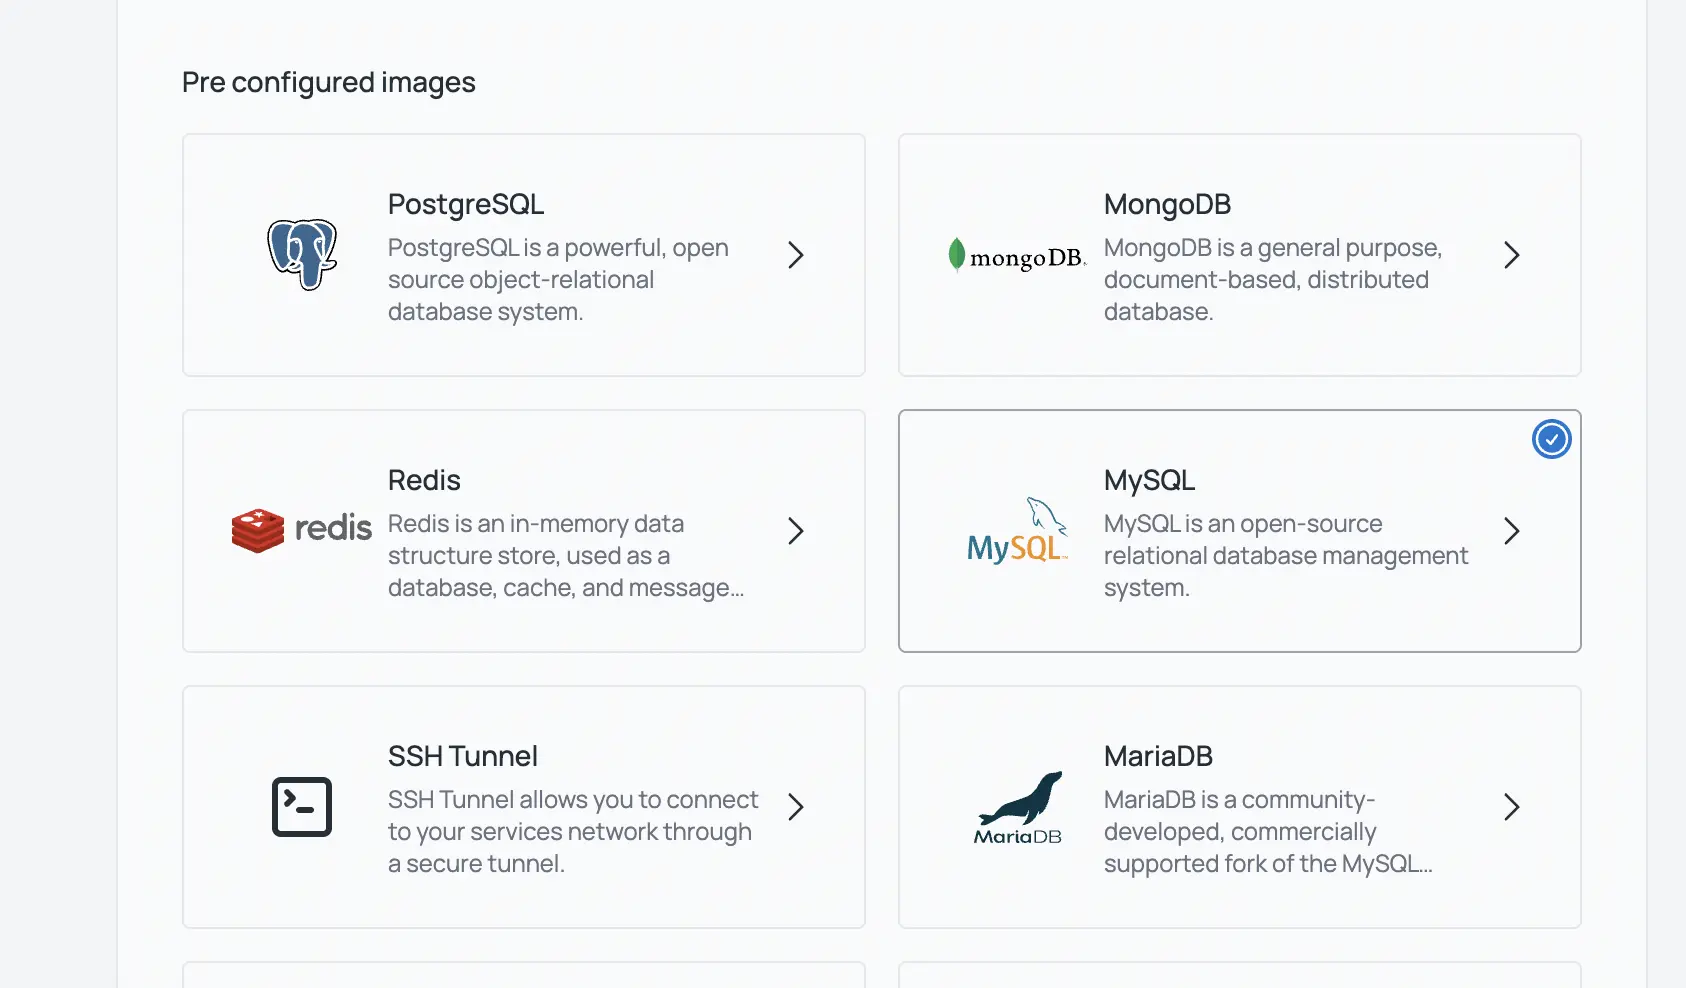Choose the SSH Tunnel option

[523, 807]
